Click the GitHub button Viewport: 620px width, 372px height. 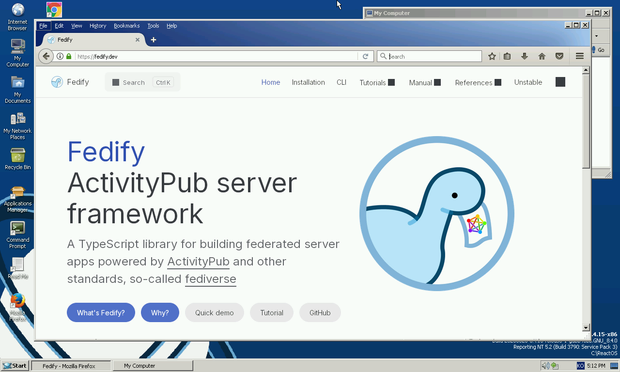320,312
